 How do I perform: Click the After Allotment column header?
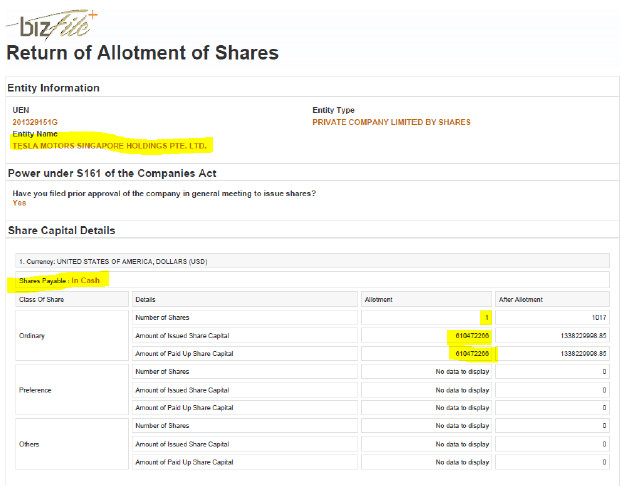pyautogui.click(x=552, y=299)
